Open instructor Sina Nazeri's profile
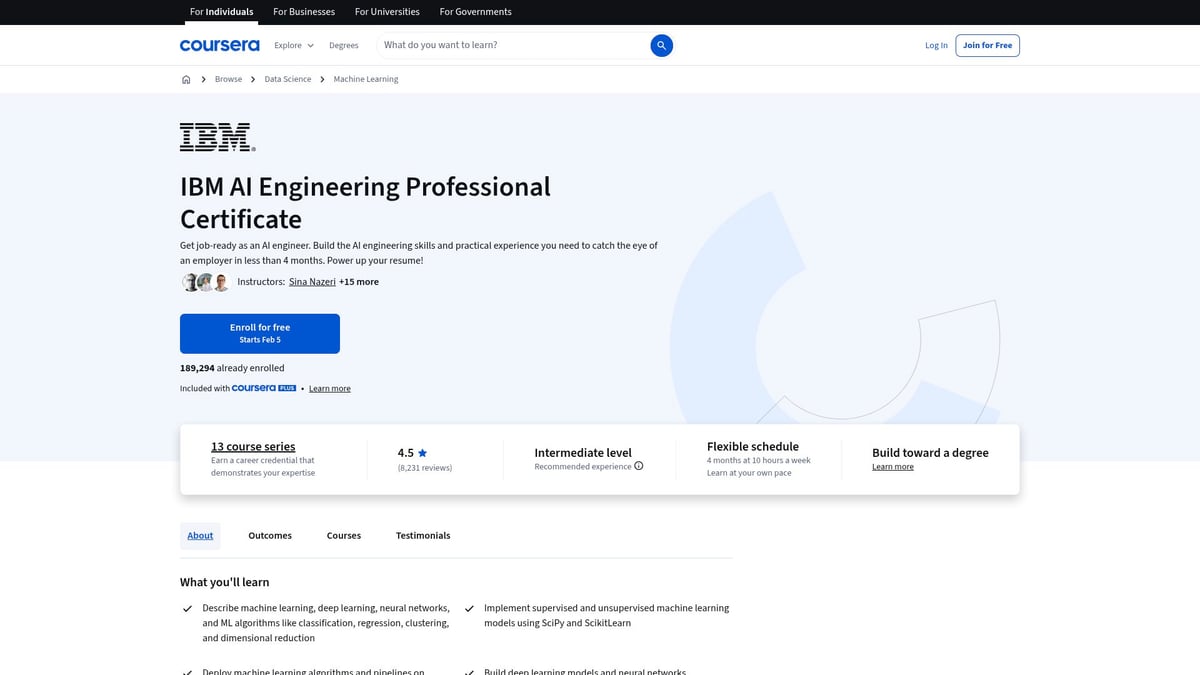This screenshot has width=1200, height=675. [312, 282]
